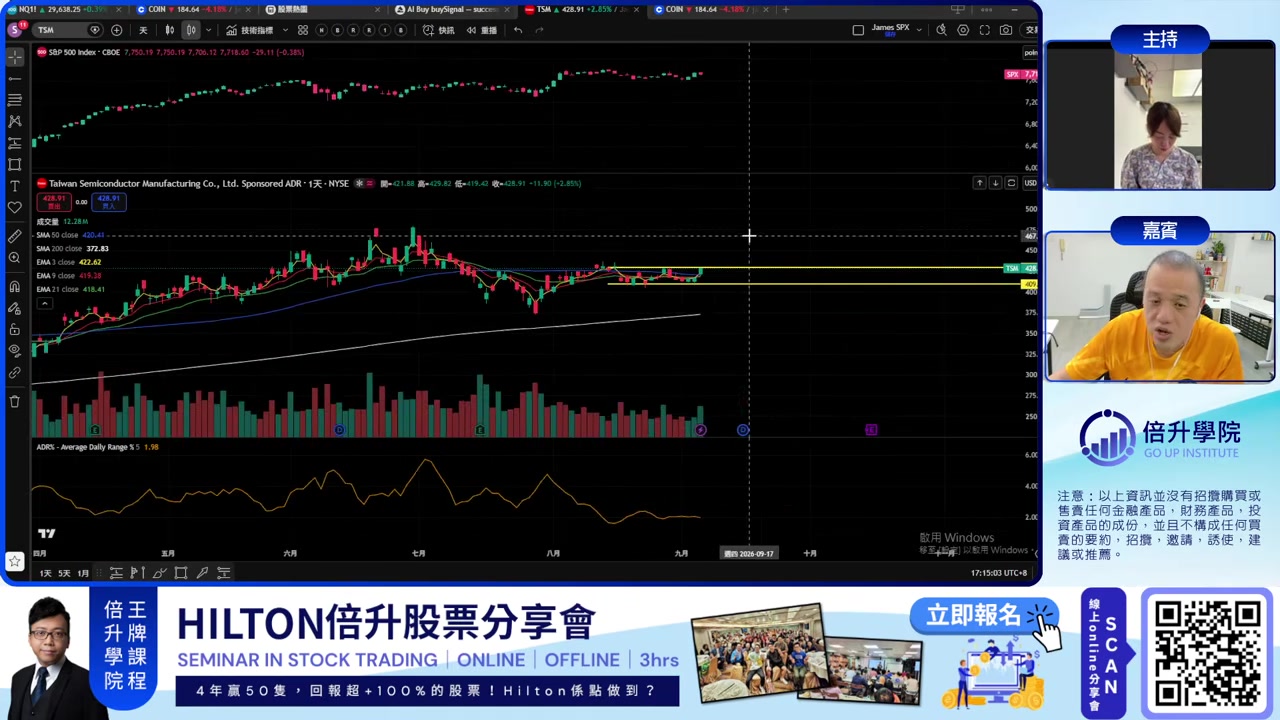Open the day interval selector
1280x720 pixels.
tap(143, 30)
